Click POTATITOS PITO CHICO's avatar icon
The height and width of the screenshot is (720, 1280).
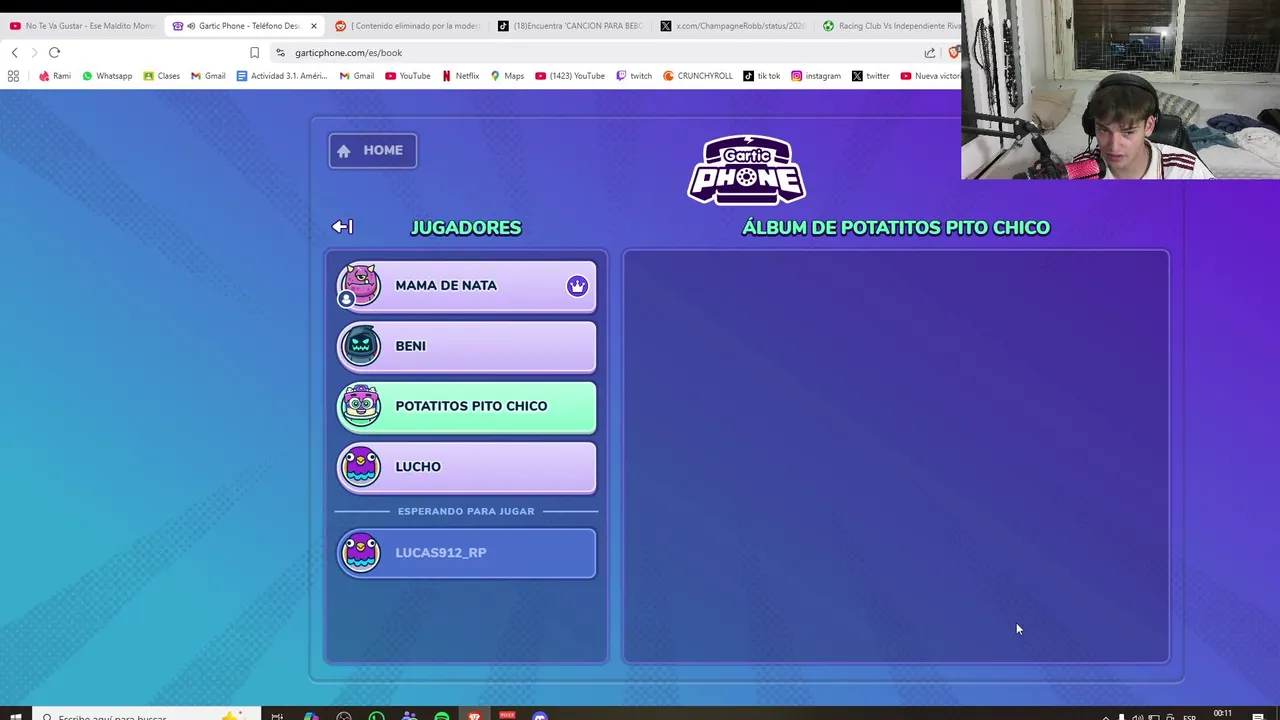(x=360, y=406)
